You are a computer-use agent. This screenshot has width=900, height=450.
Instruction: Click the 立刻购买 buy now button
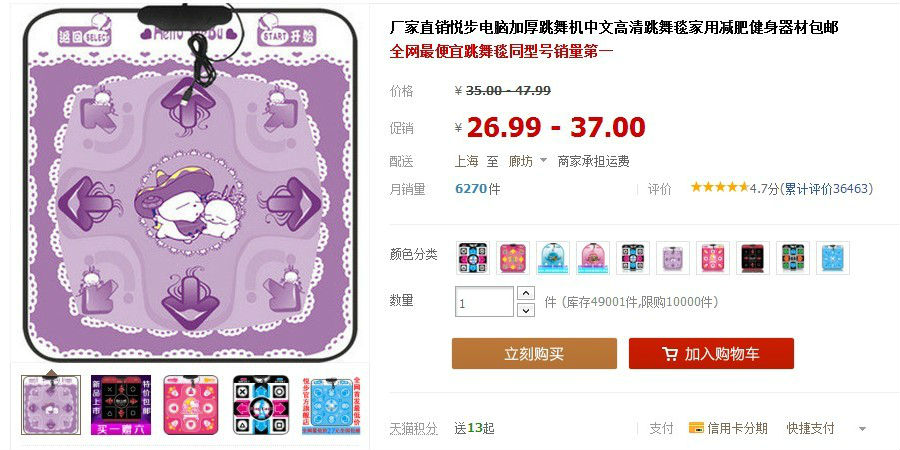click(x=534, y=354)
